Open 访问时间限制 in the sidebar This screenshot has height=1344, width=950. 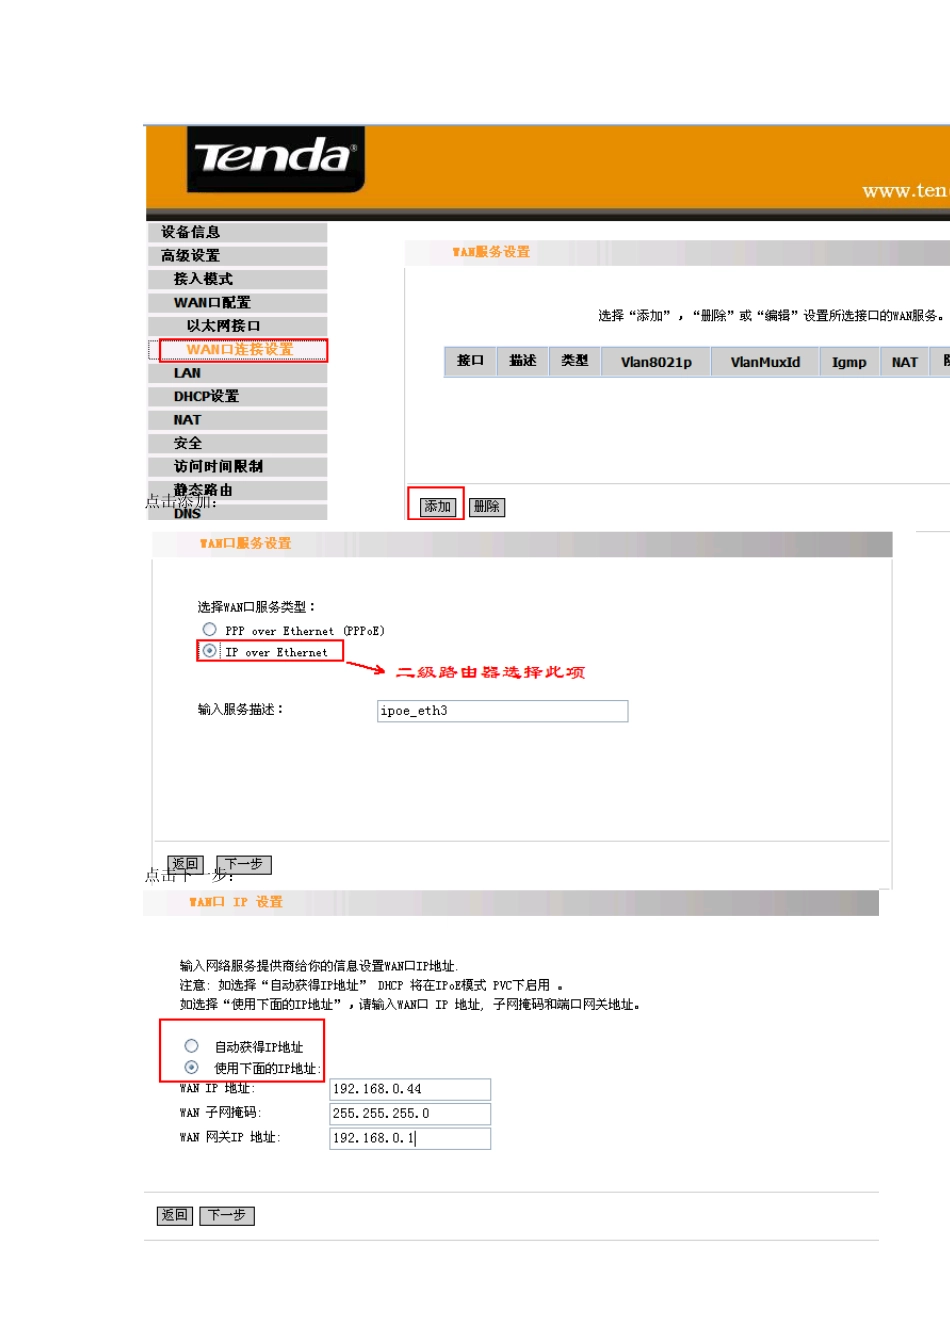click(237, 467)
